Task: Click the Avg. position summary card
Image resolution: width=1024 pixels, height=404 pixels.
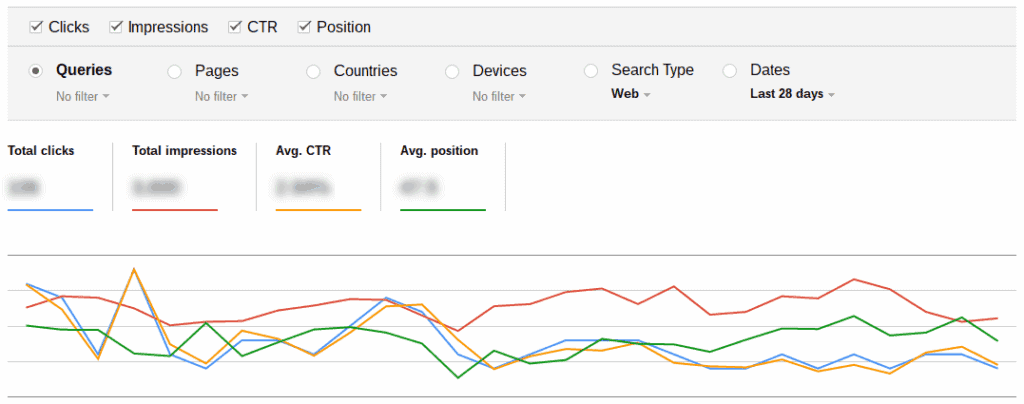Action: tap(442, 177)
